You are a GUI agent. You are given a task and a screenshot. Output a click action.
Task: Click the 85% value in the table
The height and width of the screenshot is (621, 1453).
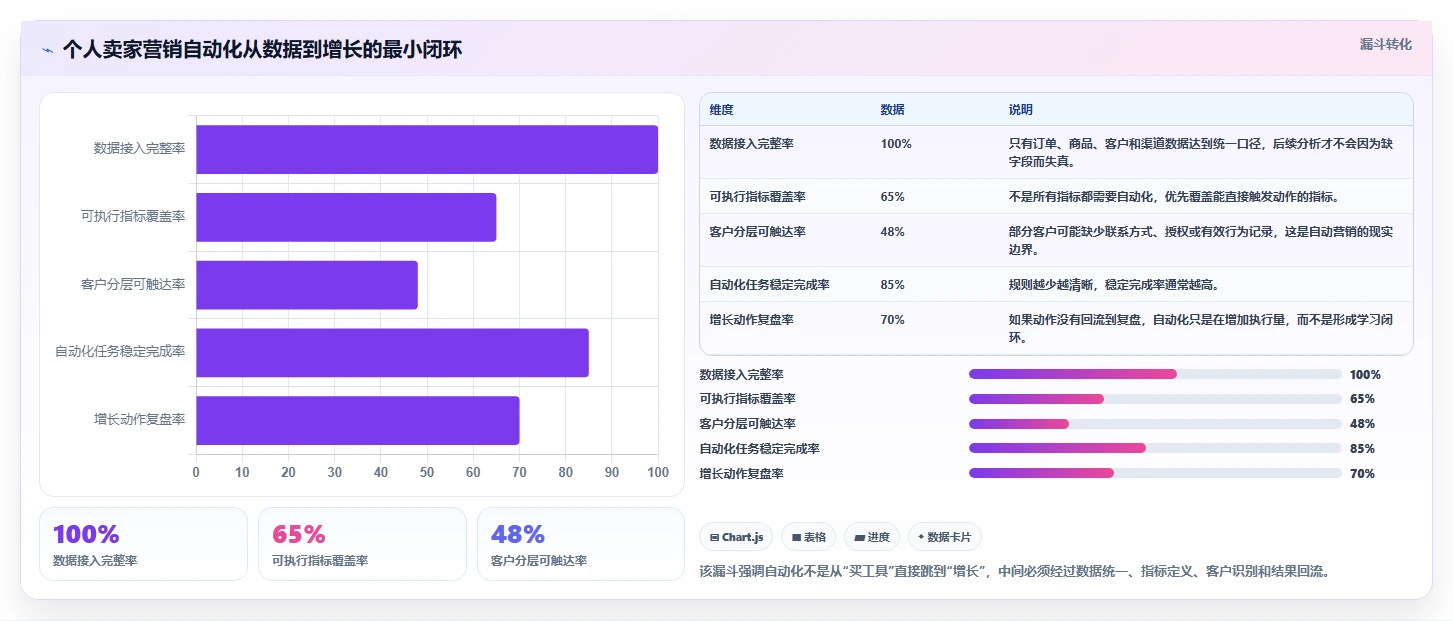[892, 285]
